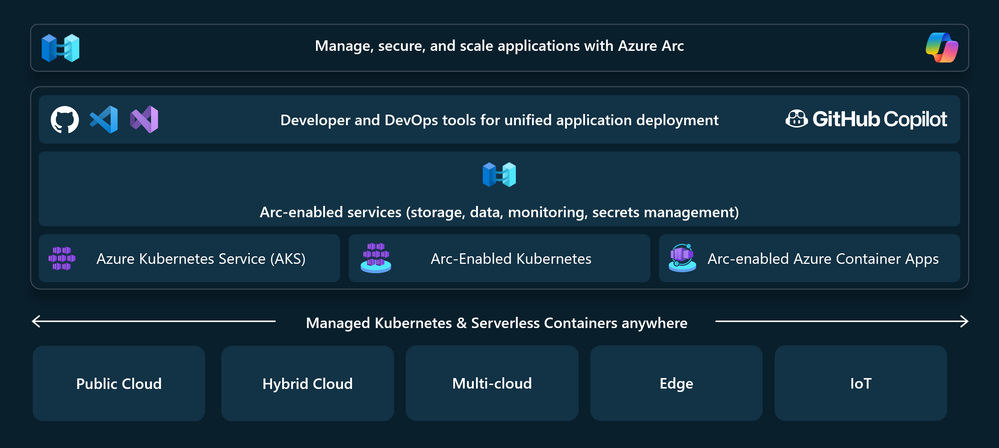999x448 pixels.
Task: Click the Azure Arc icon above Arc-enabled services
Action: tap(499, 175)
